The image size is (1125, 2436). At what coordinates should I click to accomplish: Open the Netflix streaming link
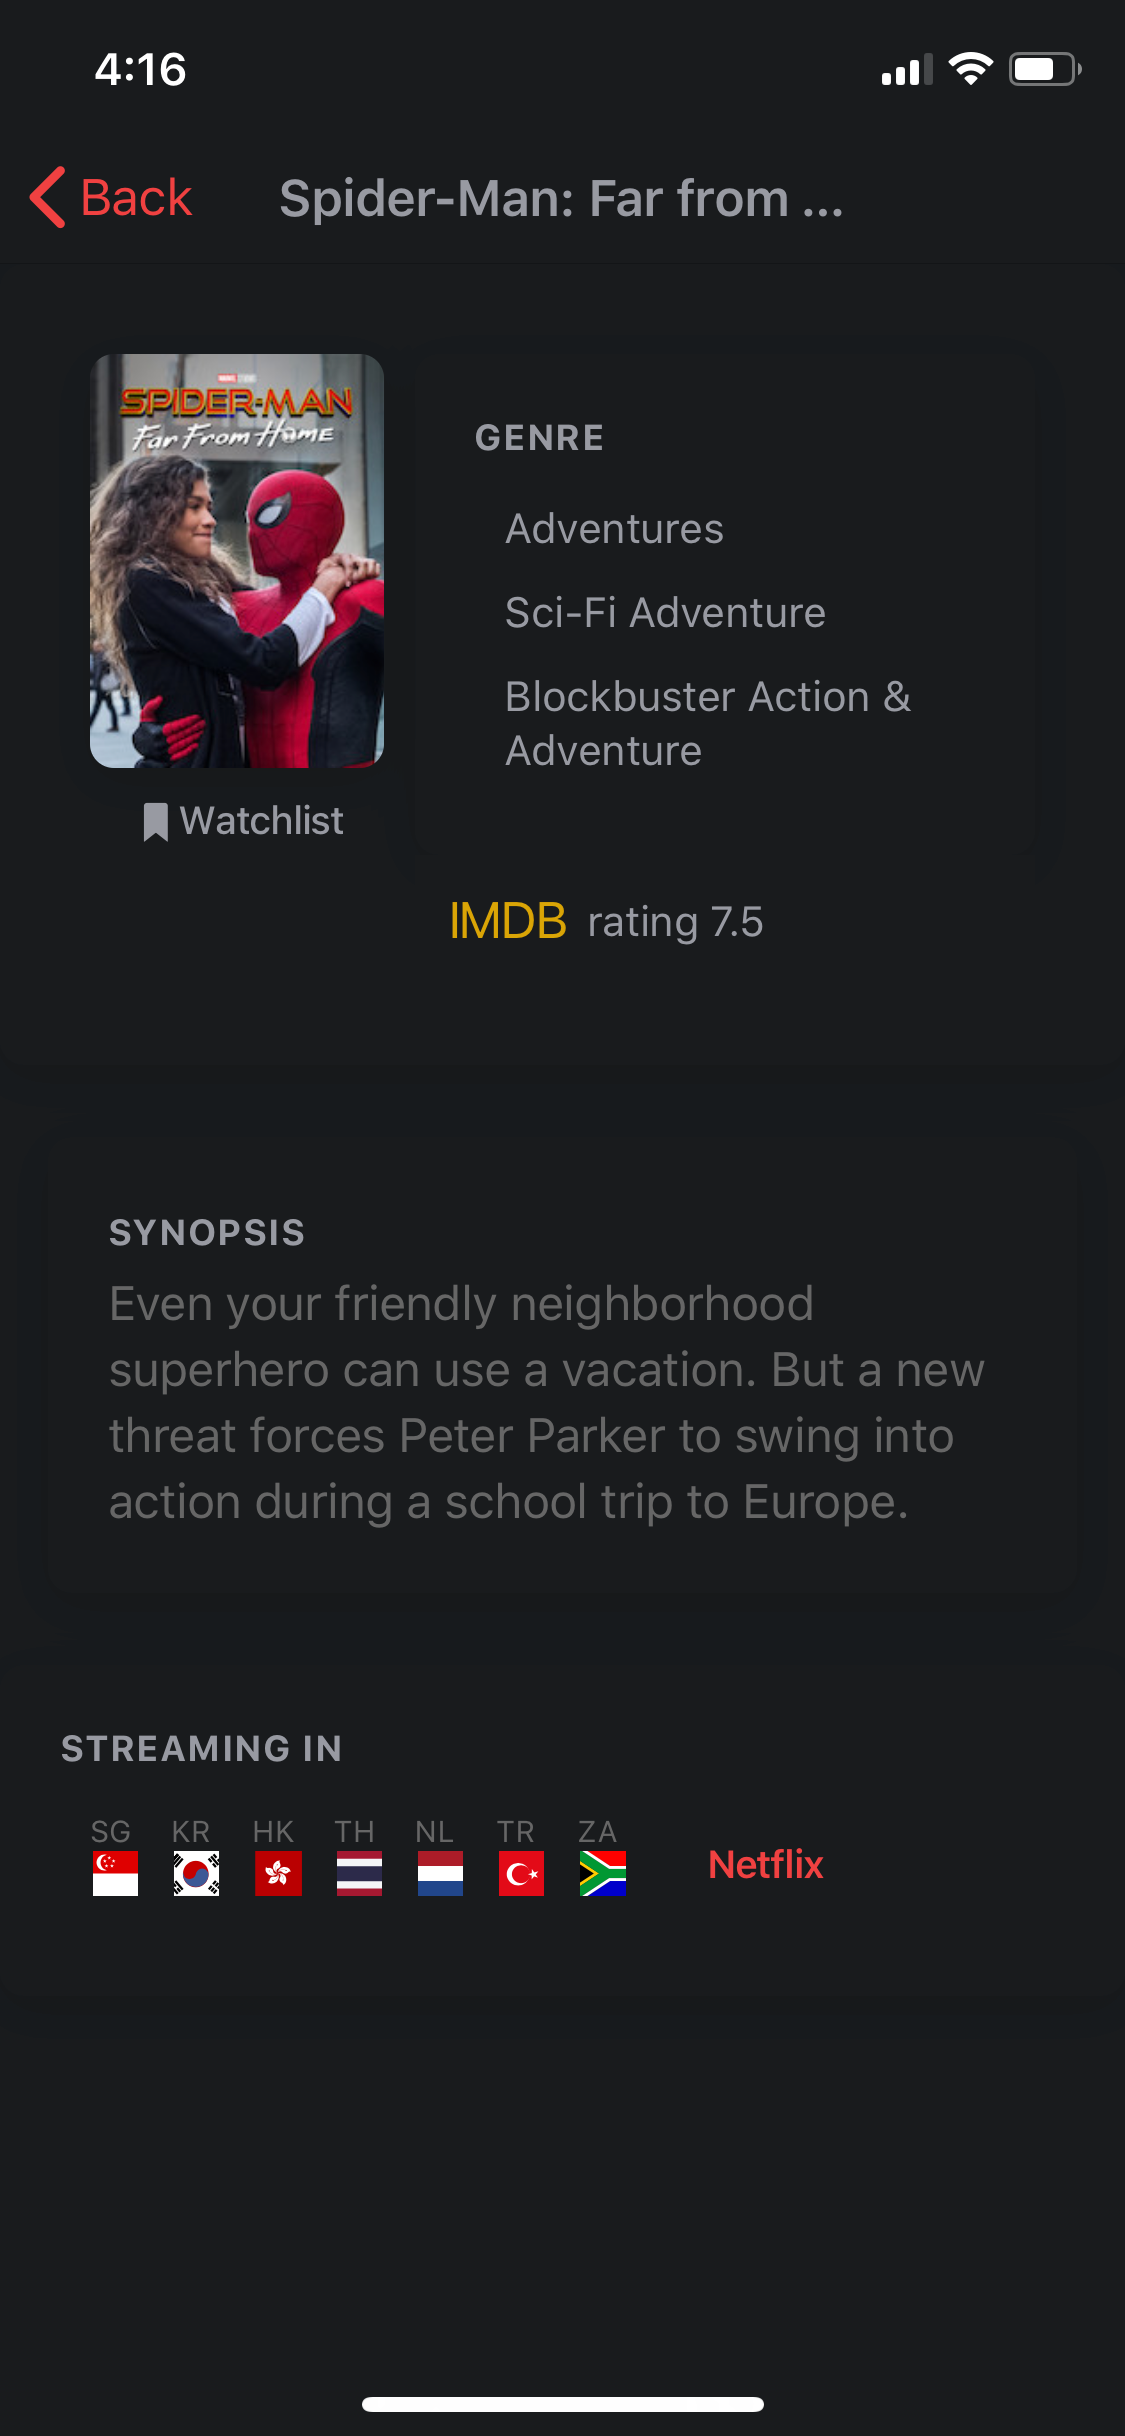click(x=766, y=1865)
